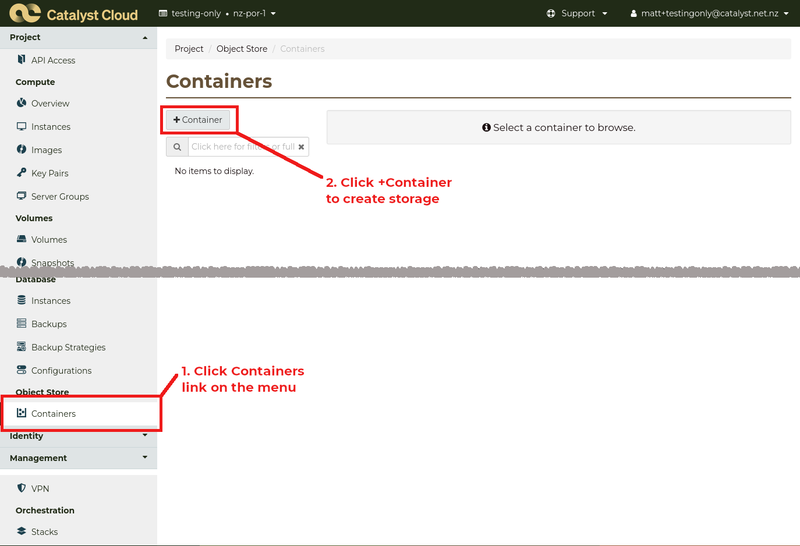Open Compute Overview in the sidebar
Viewport: 800px width, 546px height.
(x=50, y=104)
